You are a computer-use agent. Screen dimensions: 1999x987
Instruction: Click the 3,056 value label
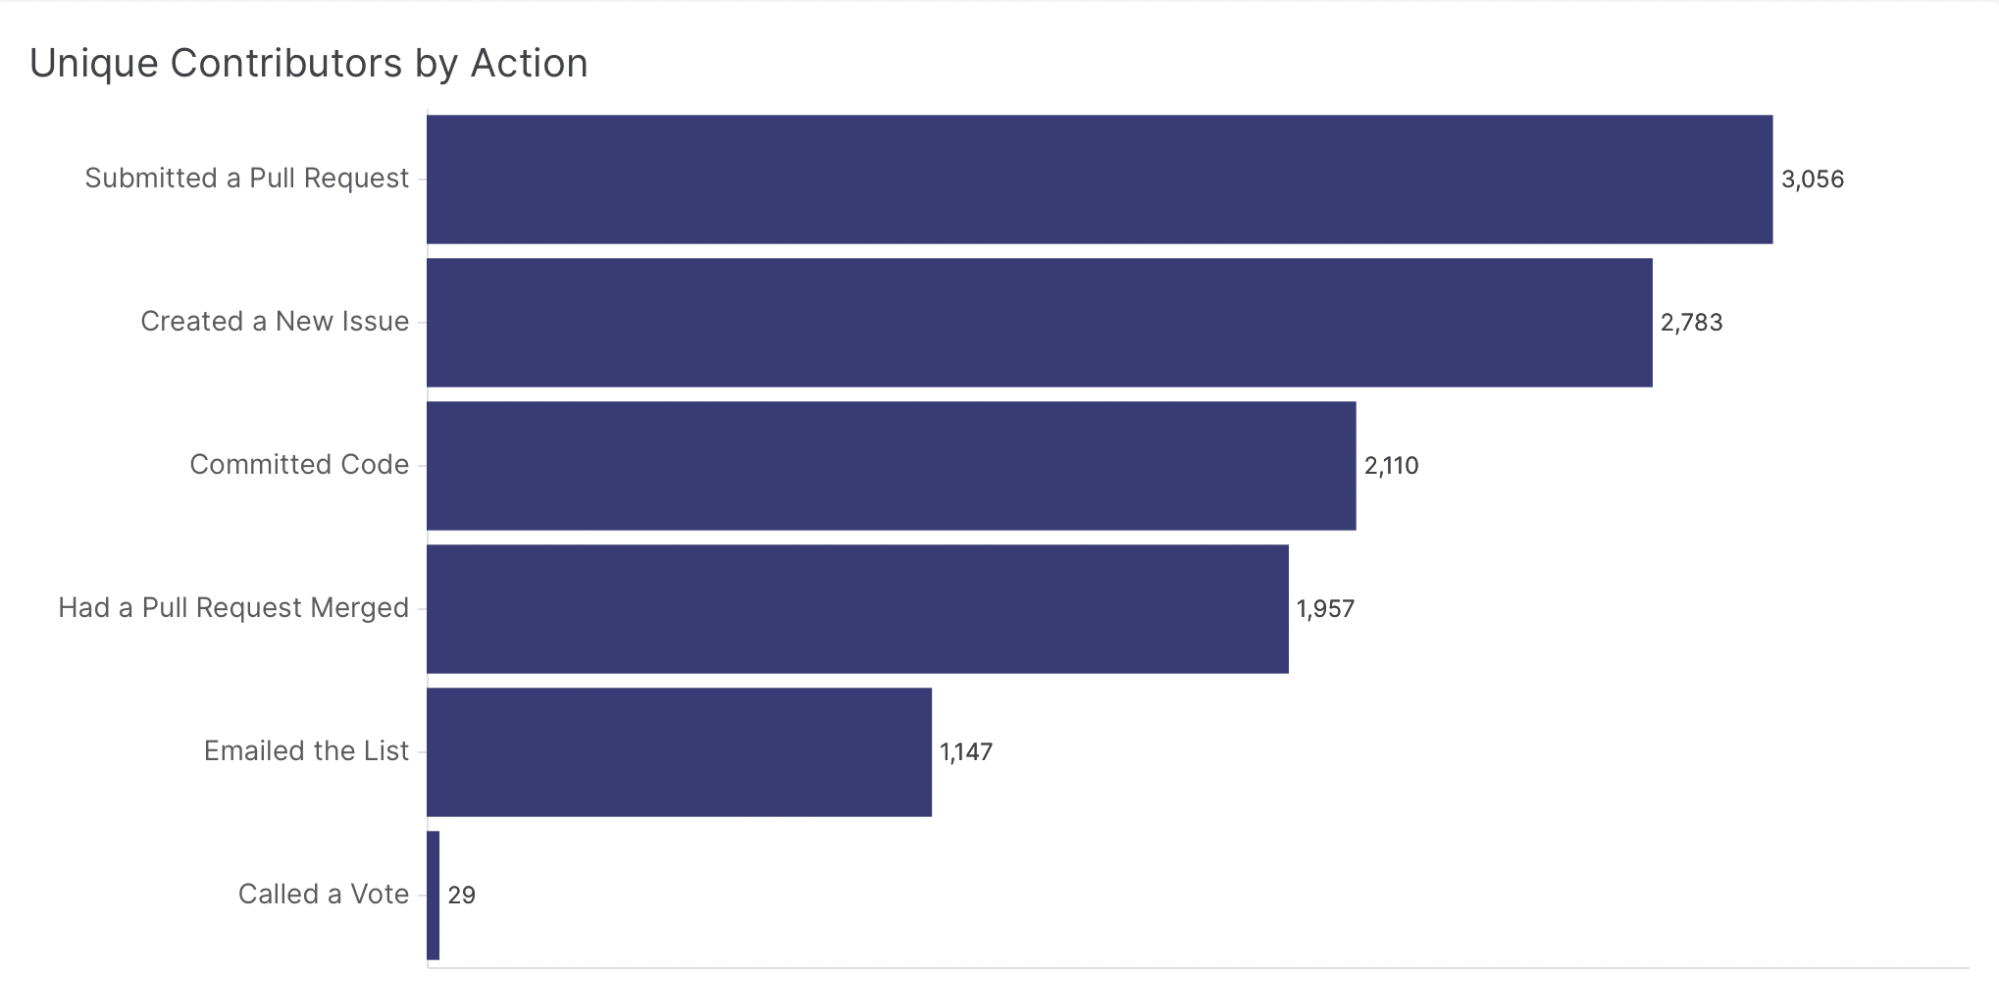pyautogui.click(x=1812, y=179)
